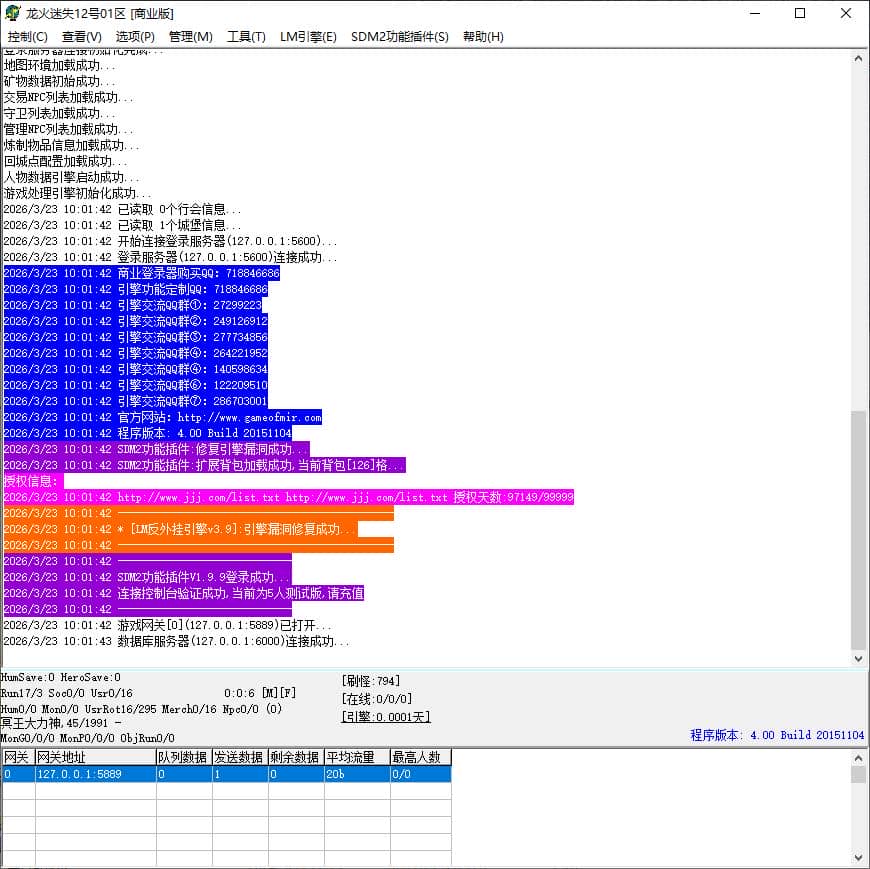
Task: Click the 网关地址 column header
Action: 95,757
